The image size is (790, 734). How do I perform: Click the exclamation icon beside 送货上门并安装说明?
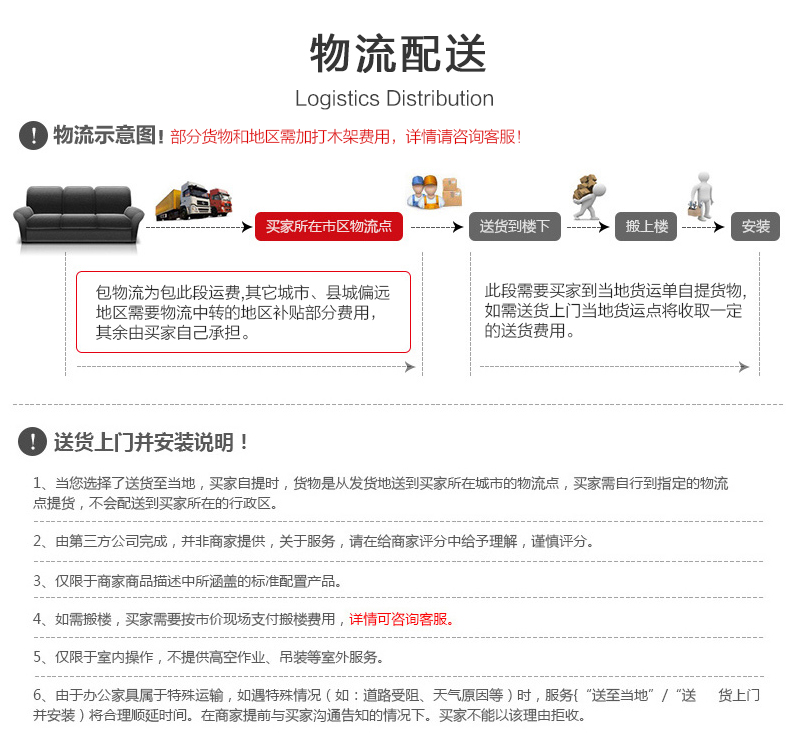pos(33,441)
